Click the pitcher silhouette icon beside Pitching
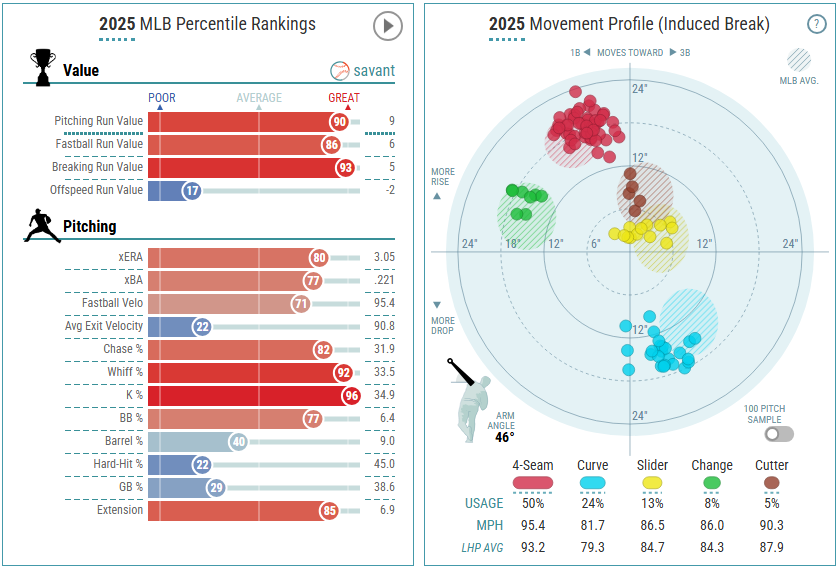 pos(39,225)
